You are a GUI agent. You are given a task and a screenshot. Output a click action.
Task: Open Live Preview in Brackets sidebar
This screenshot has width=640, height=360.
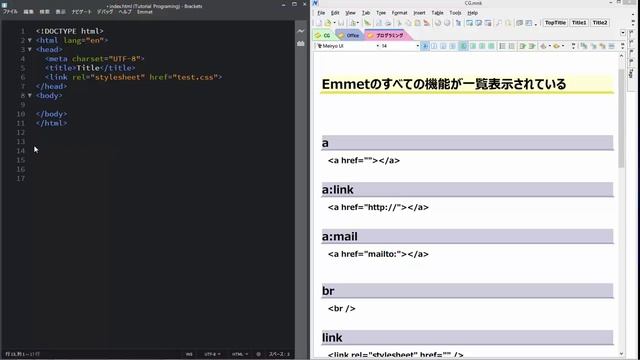pyautogui.click(x=301, y=31)
